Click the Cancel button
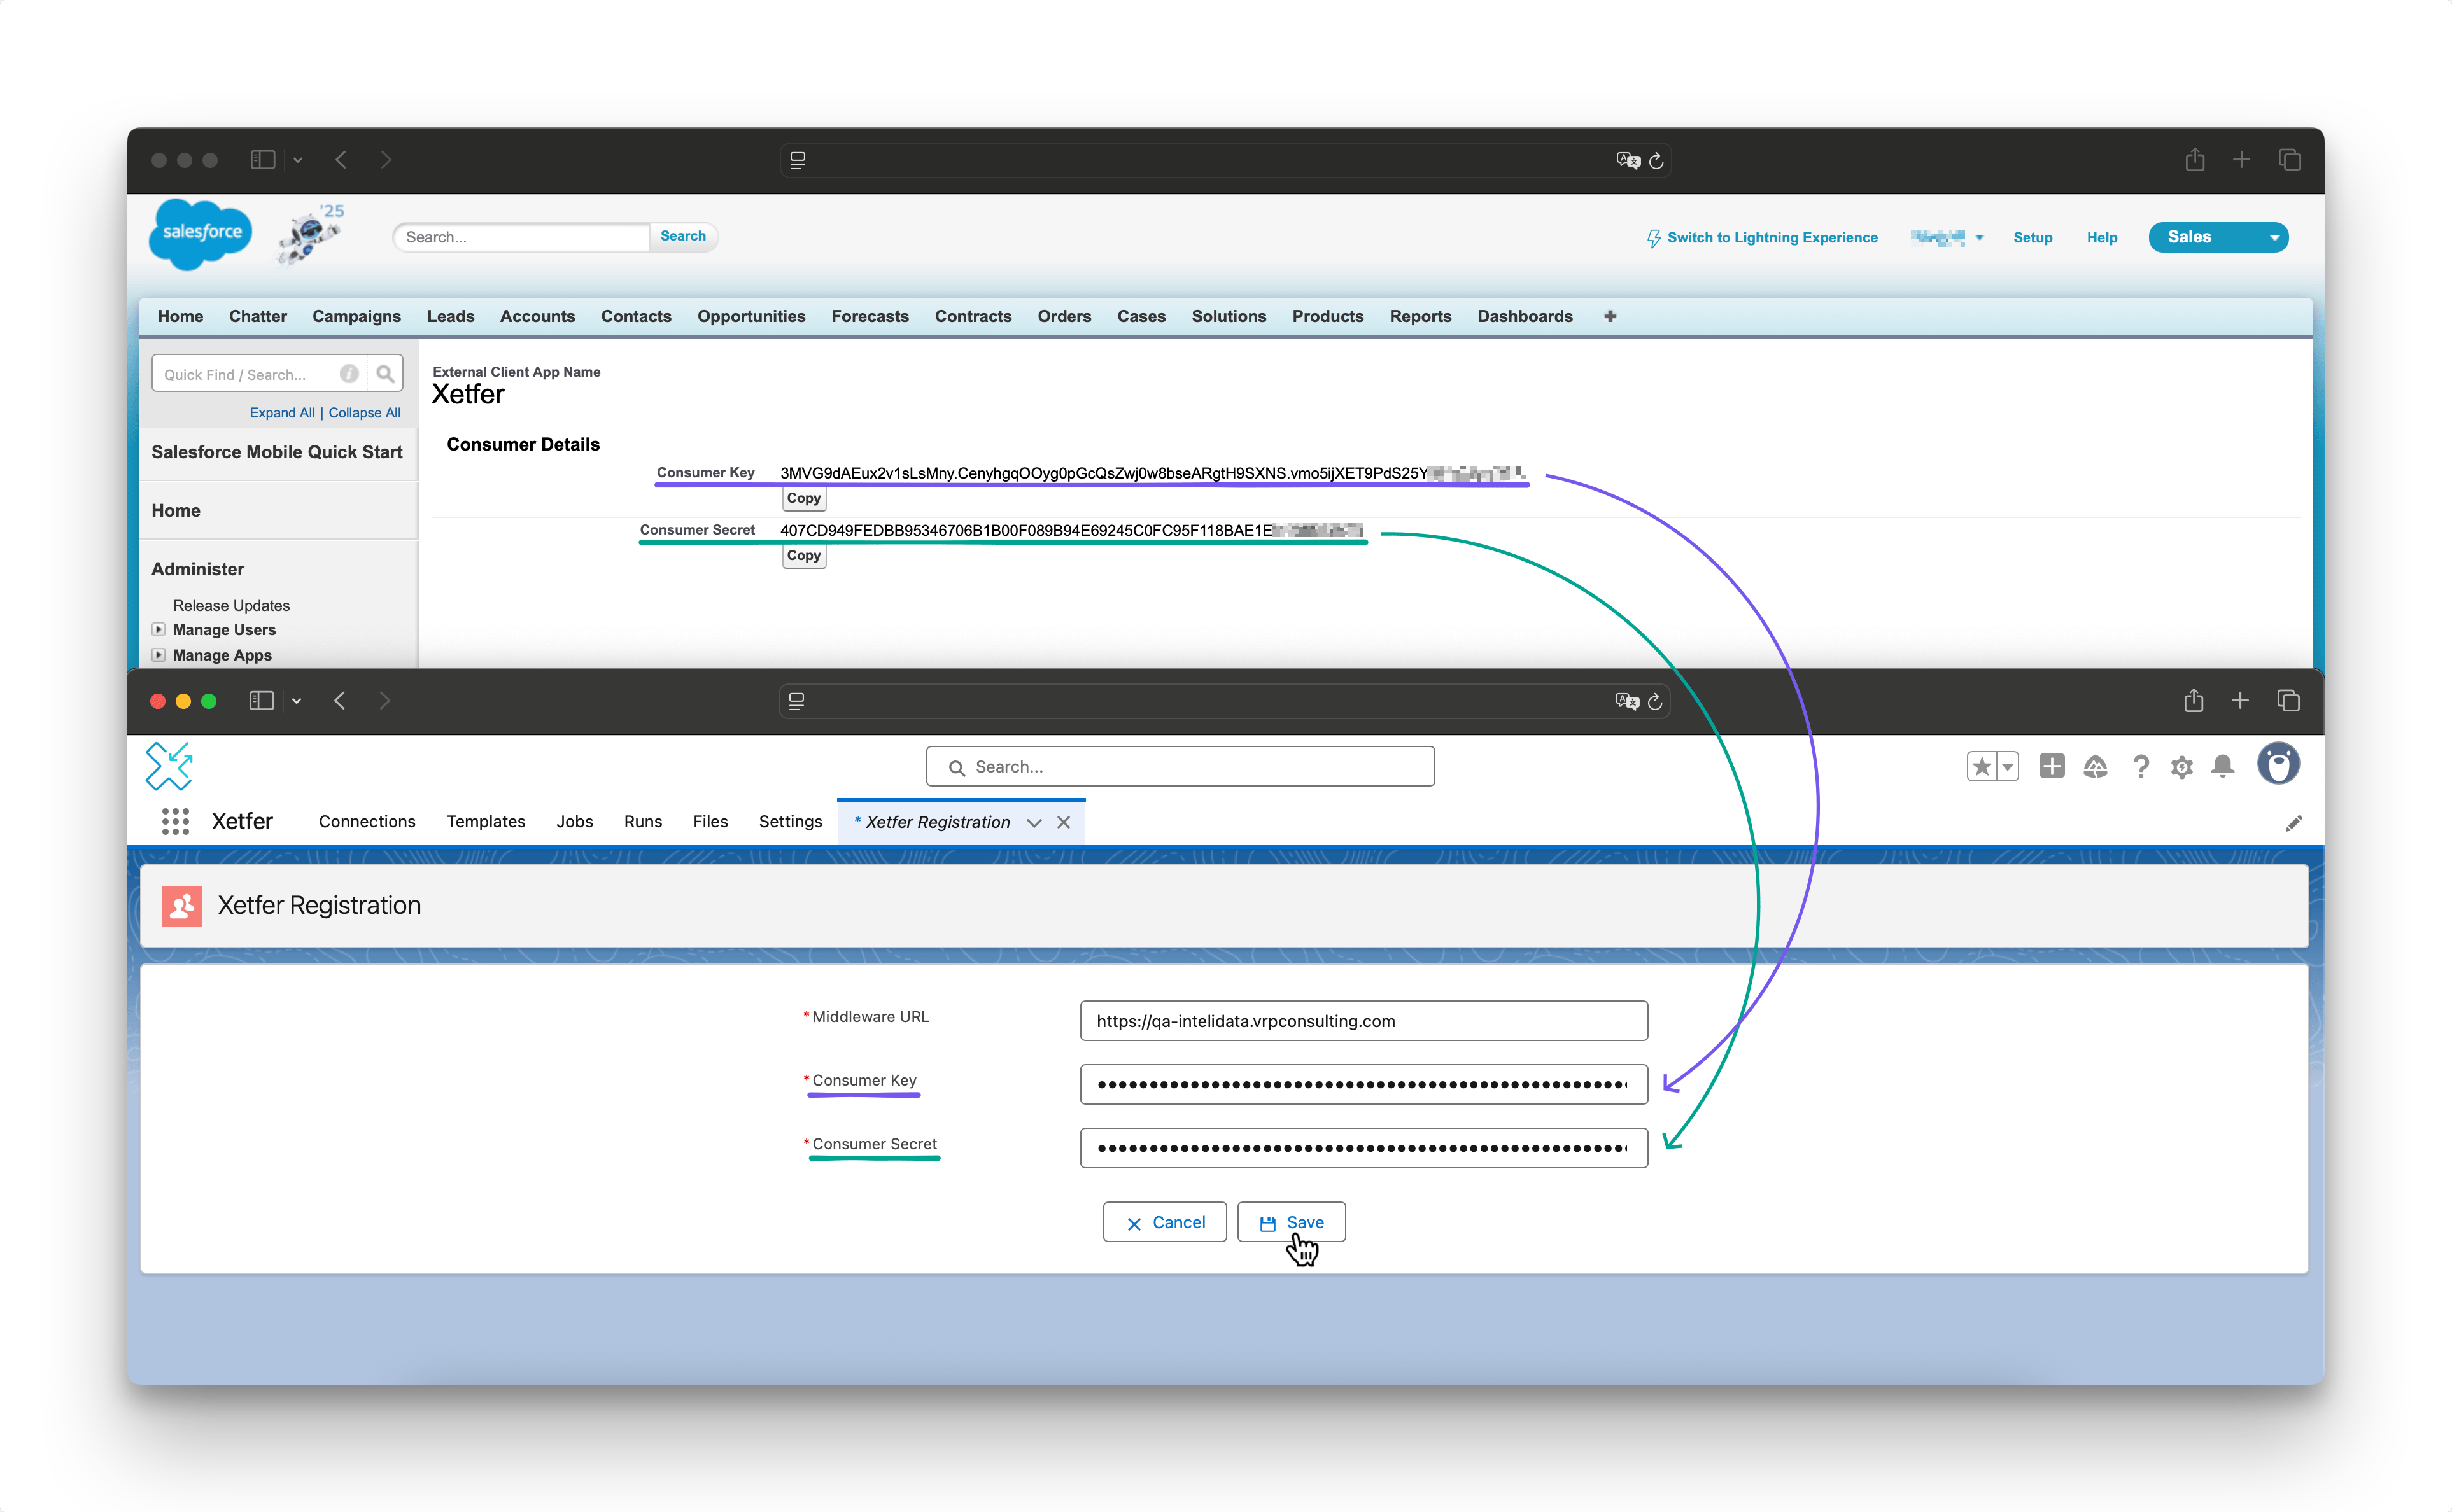2452x1512 pixels. tap(1165, 1222)
